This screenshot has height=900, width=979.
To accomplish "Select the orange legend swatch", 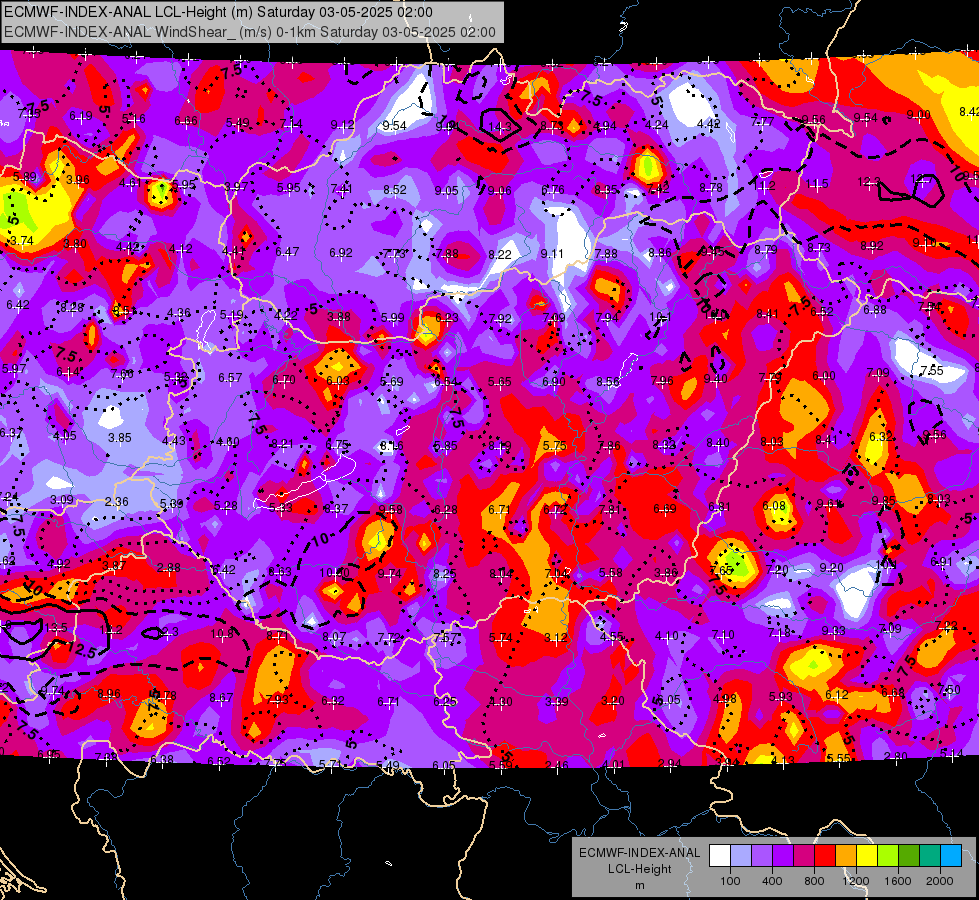I will 845,856.
